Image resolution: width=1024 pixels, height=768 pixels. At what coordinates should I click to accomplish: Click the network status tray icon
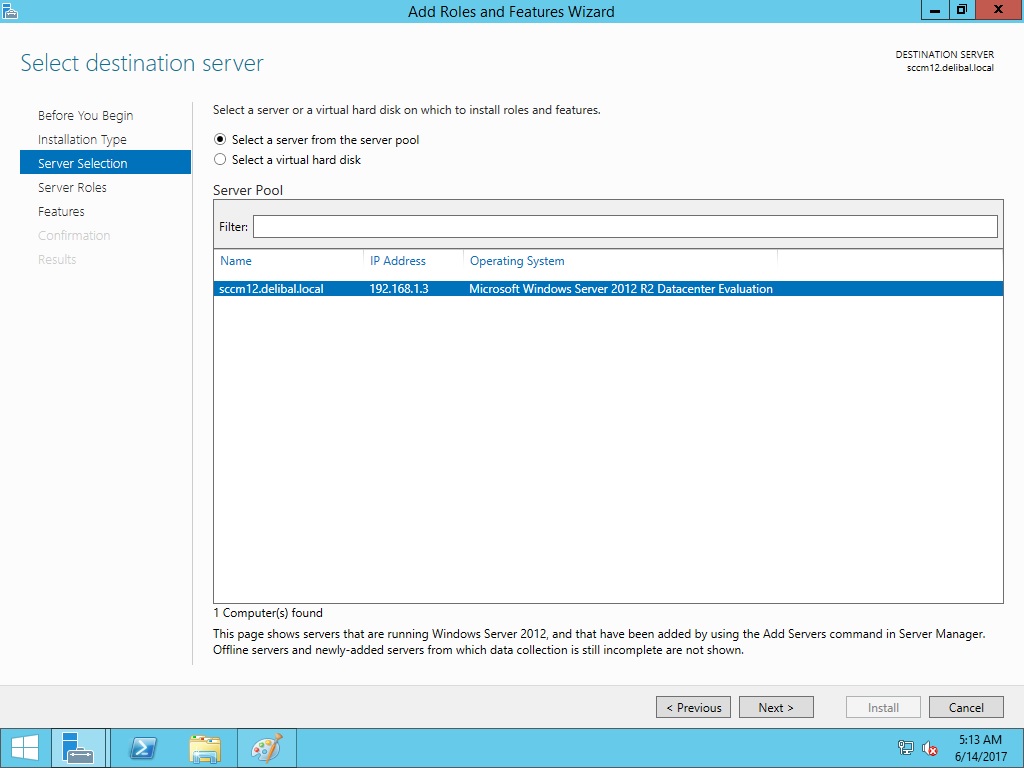906,748
